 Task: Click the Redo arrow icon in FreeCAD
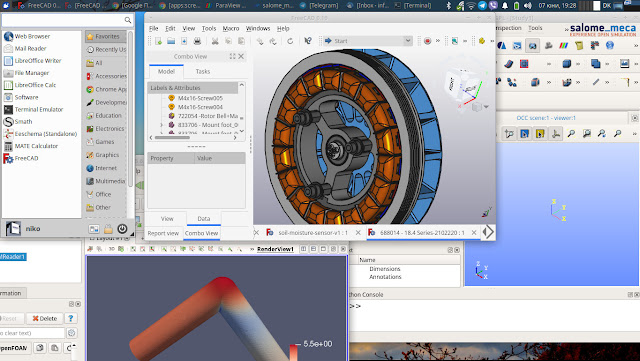coord(273,41)
